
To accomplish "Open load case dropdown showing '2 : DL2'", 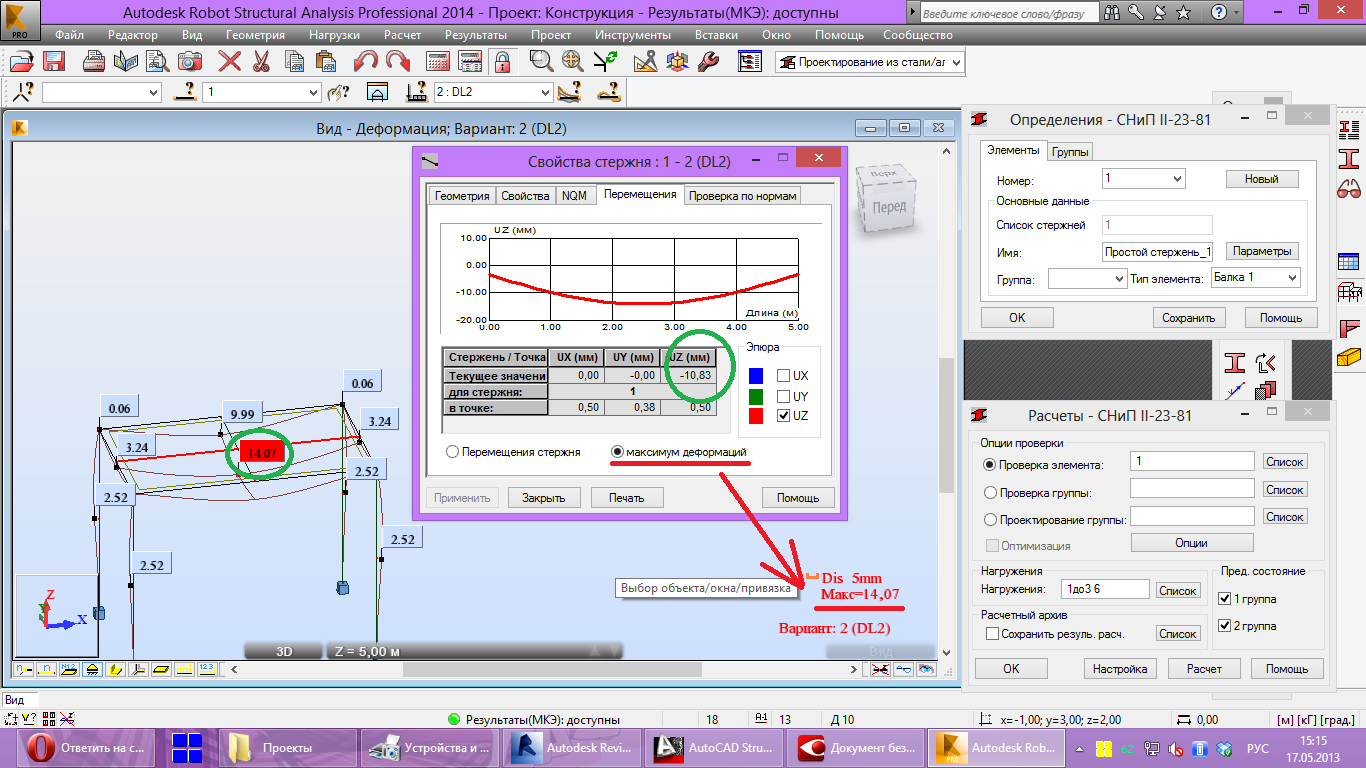I will (493, 92).
